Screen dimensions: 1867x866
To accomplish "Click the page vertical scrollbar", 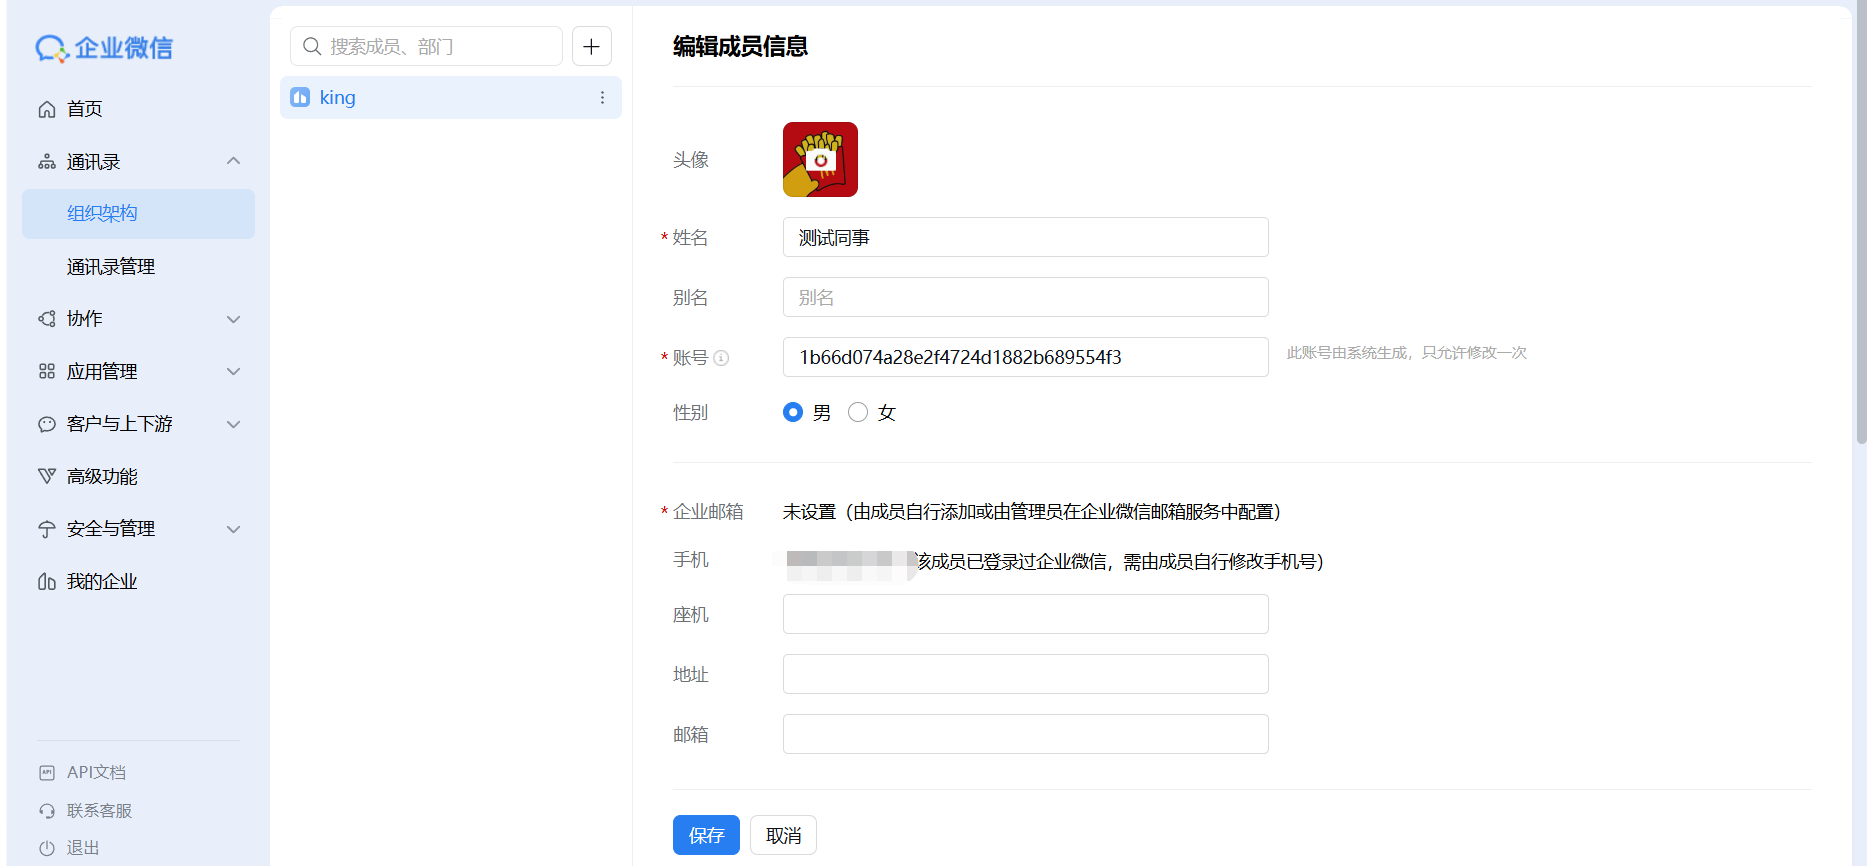I will [1860, 224].
